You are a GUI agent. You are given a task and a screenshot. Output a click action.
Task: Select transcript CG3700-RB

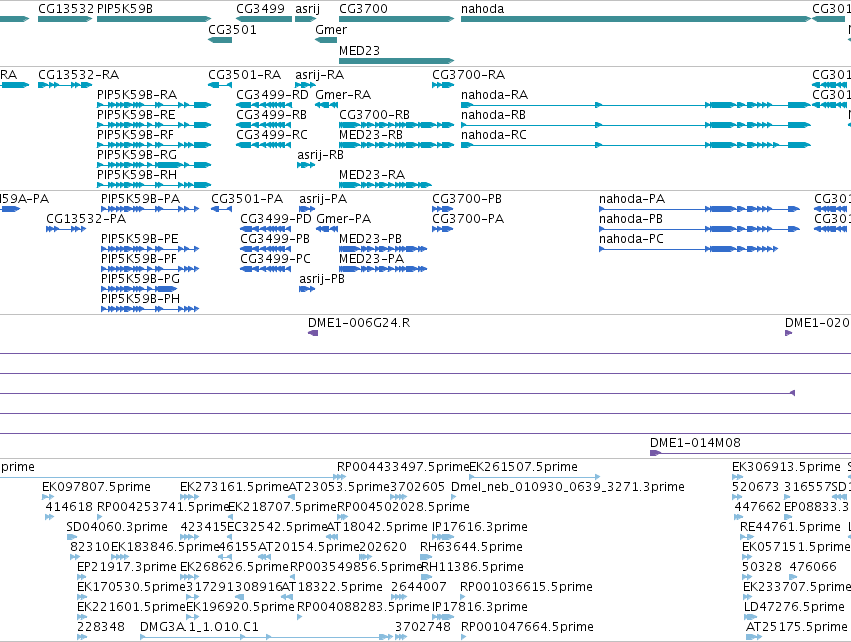point(374,115)
